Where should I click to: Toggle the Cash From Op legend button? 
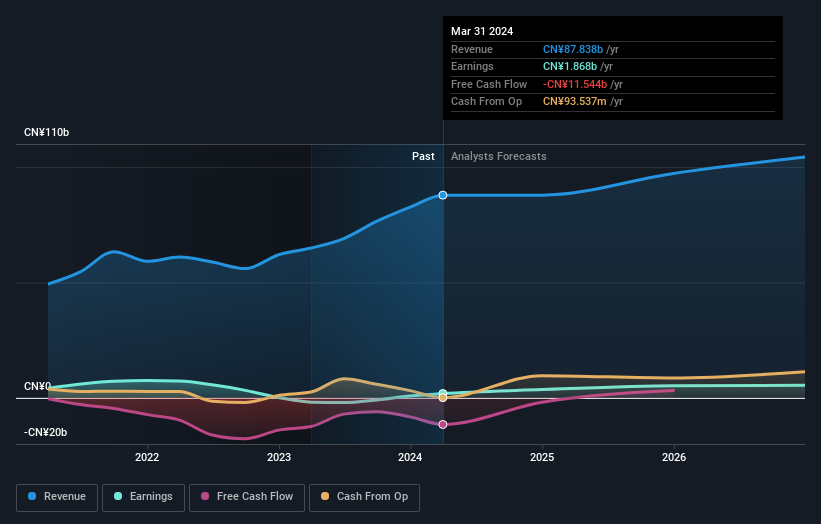click(x=364, y=497)
